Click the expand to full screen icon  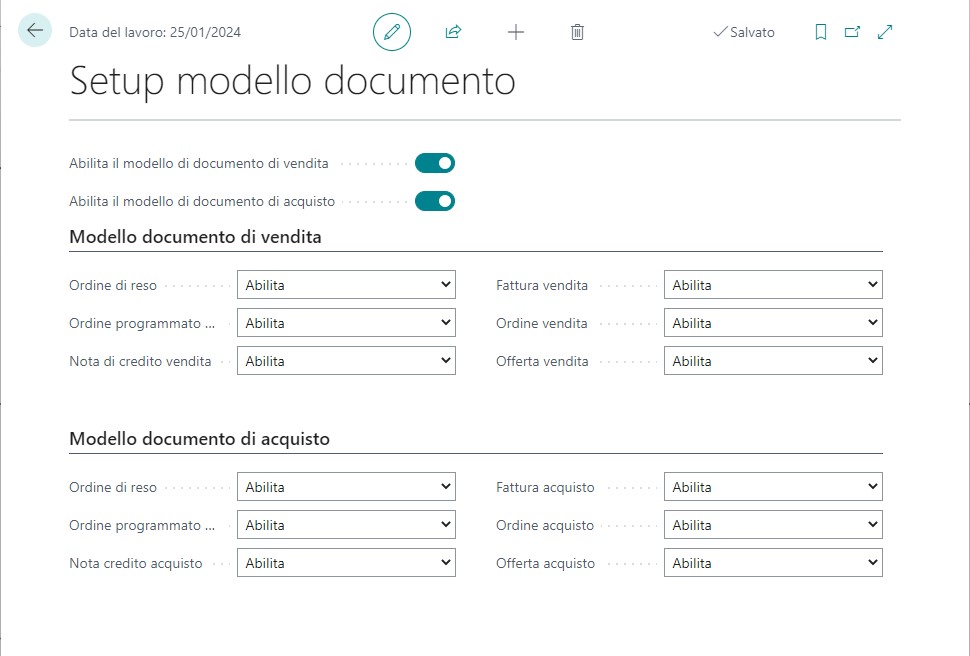click(x=885, y=32)
